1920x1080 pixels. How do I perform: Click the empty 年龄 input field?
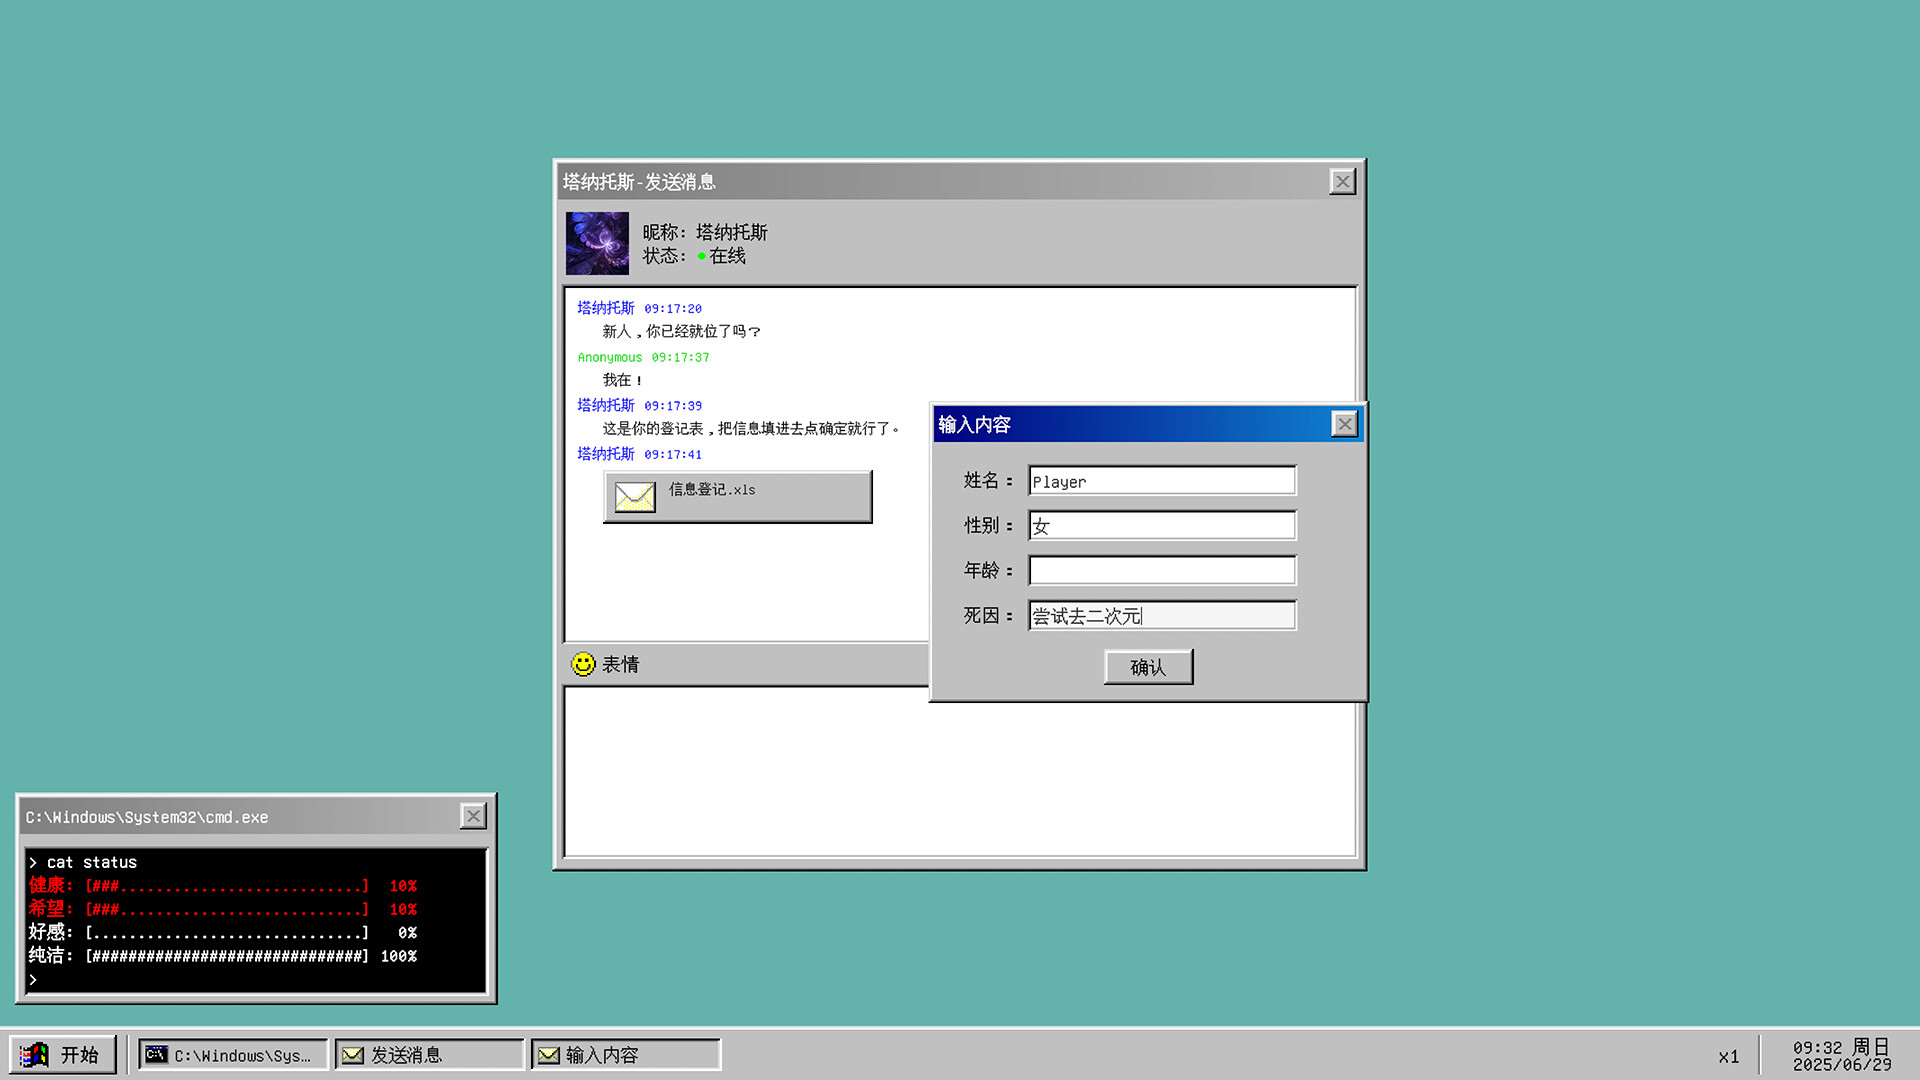point(1161,571)
